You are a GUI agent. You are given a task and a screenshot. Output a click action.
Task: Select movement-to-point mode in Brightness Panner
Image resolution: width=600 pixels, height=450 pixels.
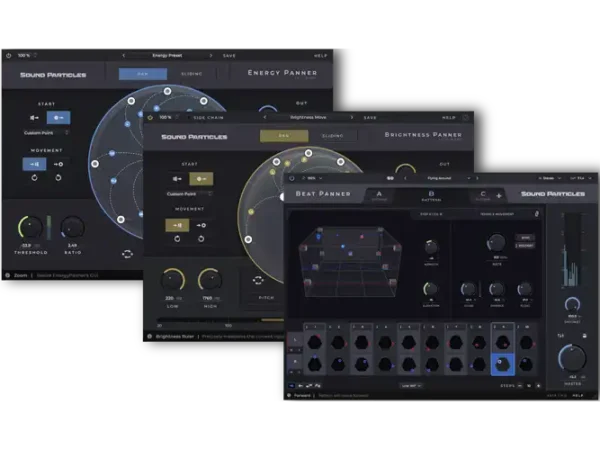pos(201,225)
